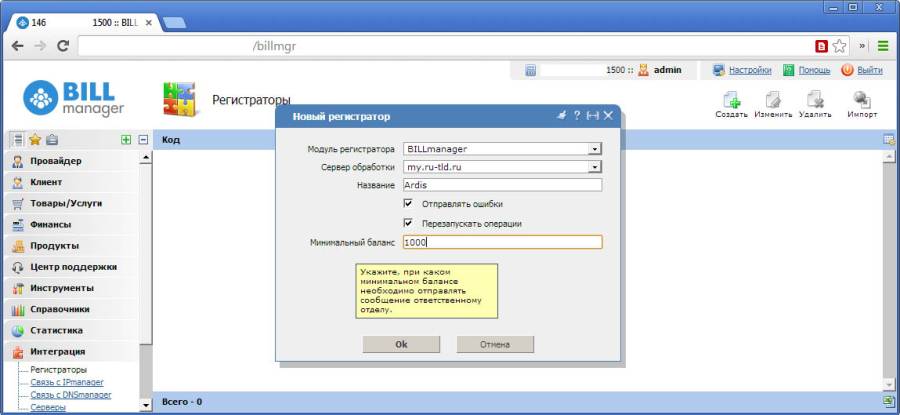Open favorites star icon in sidebar
The image size is (900, 415).
[35, 139]
